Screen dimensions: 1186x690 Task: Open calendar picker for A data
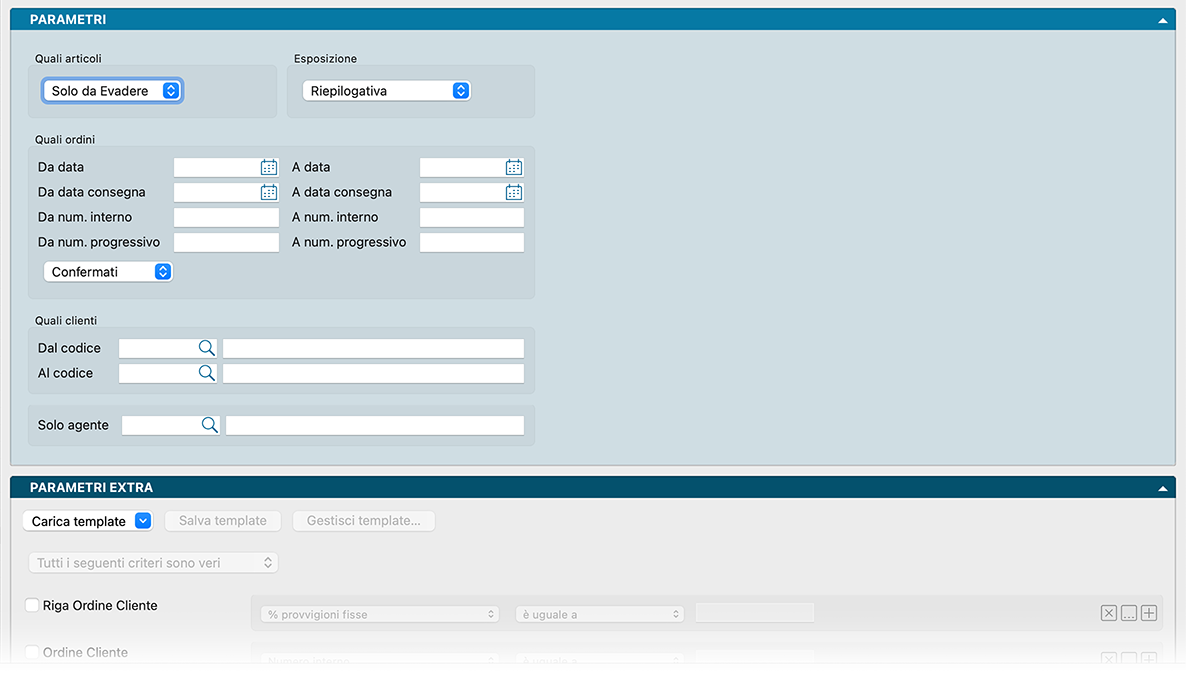coord(514,168)
